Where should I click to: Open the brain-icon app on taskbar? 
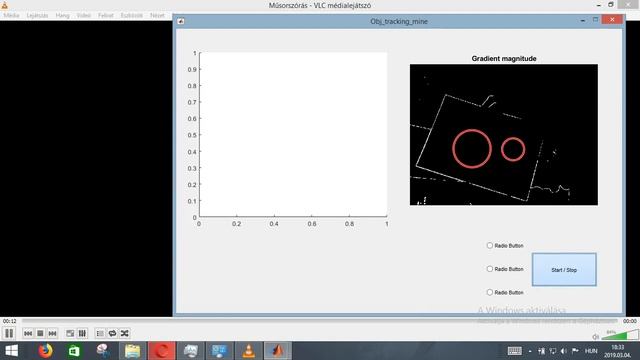pyautogui.click(x=103, y=351)
